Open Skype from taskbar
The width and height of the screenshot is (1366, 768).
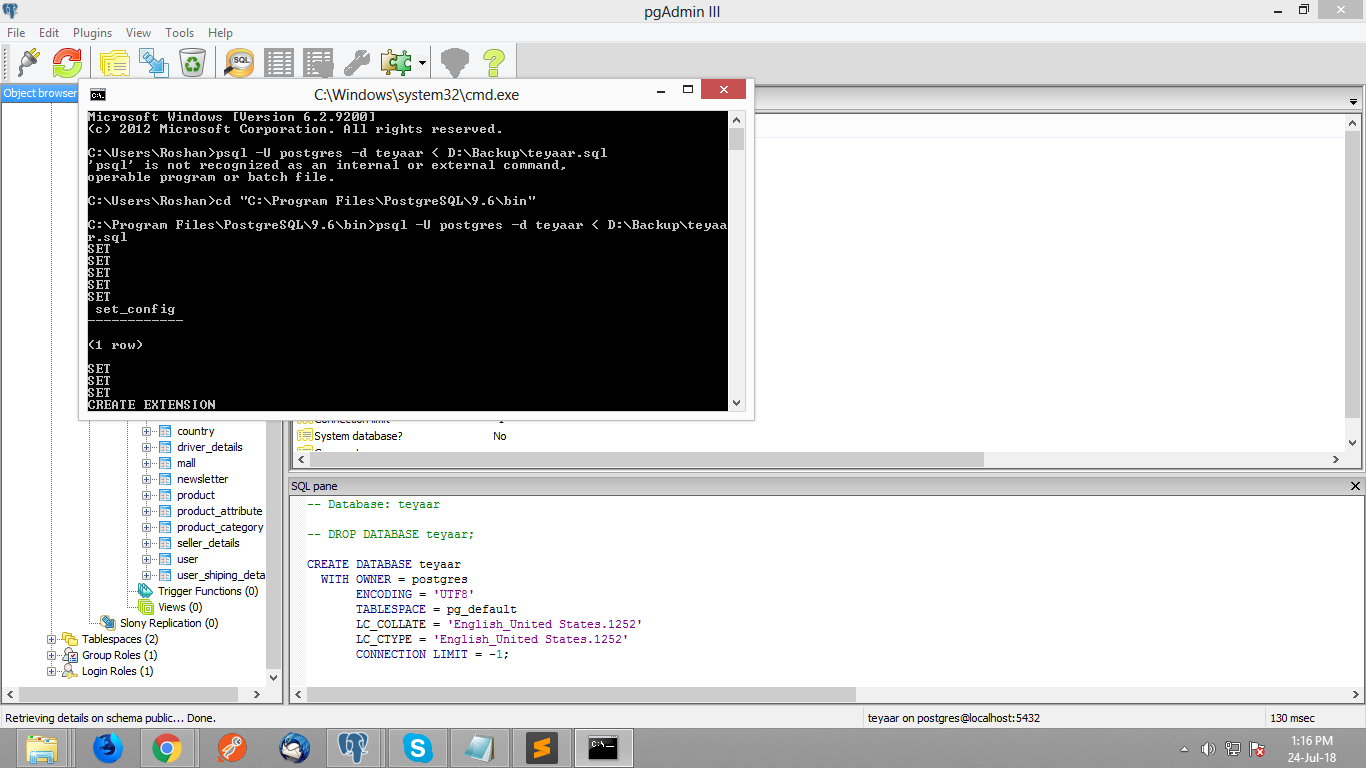(417, 747)
